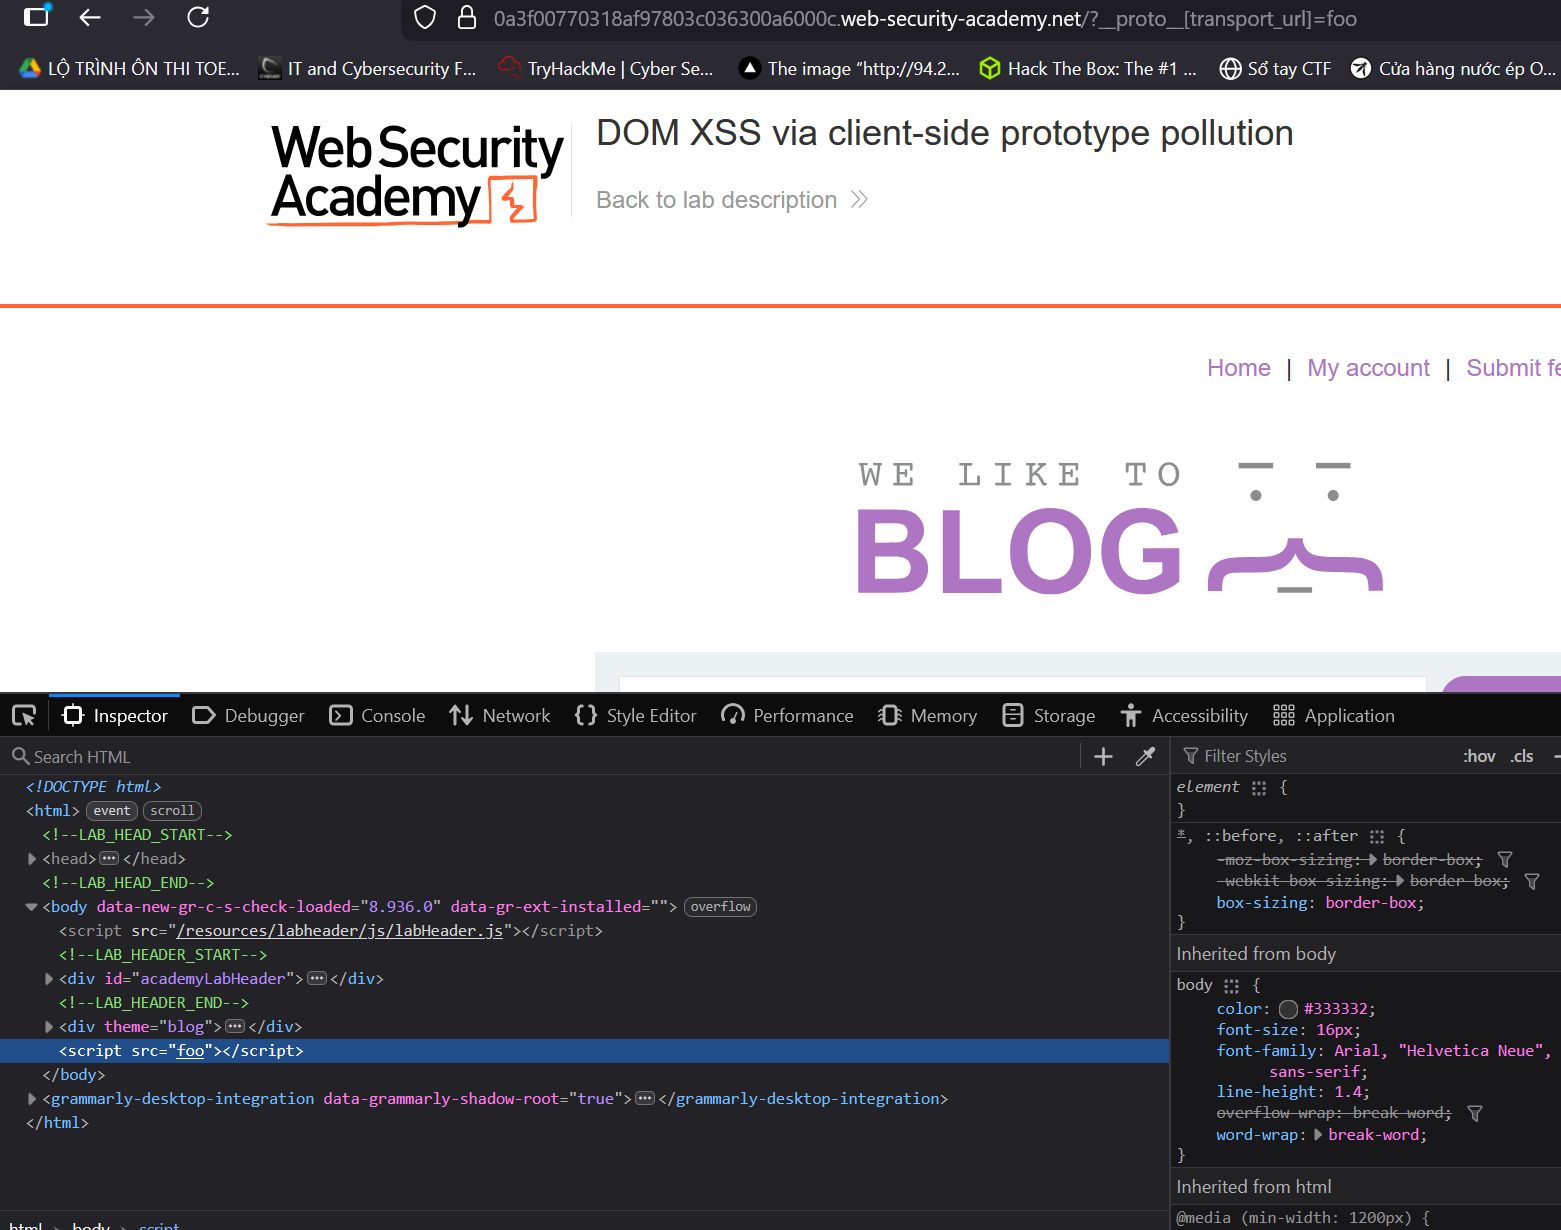Select the script src foo row

tap(585, 1051)
